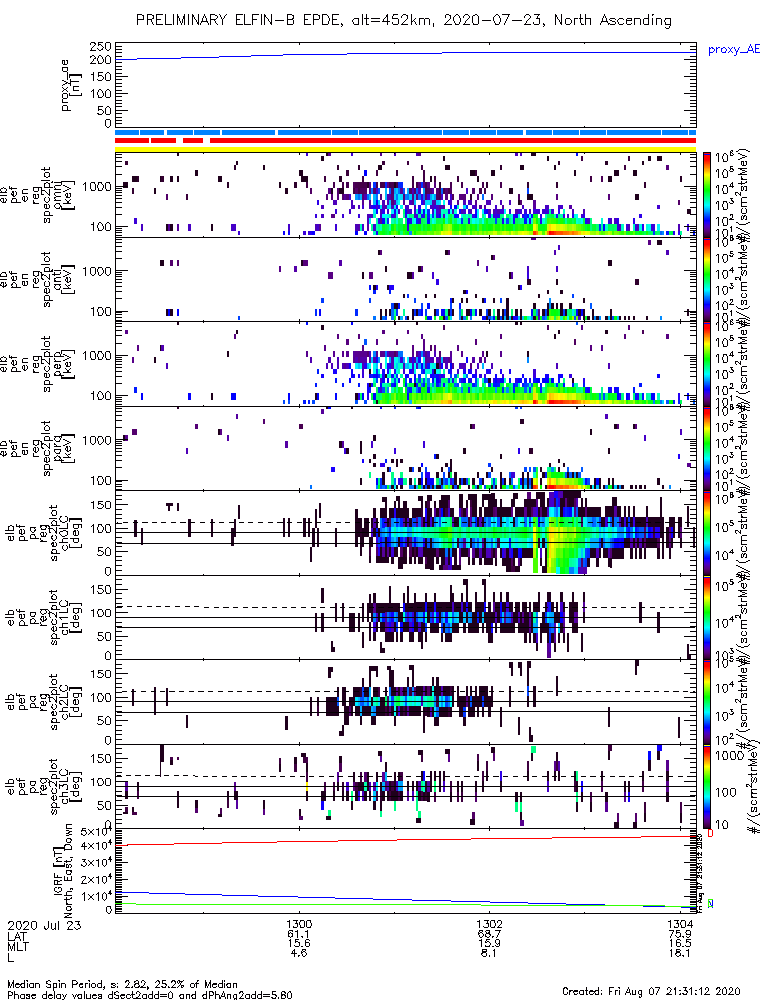The image size is (775, 1000).
Task: Click the Median Spin Period footer line
Action: 122,985
